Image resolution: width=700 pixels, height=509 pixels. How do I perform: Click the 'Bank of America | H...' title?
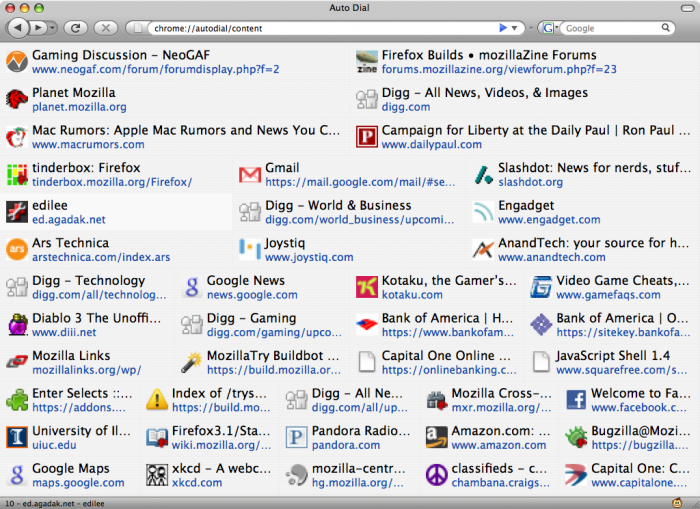447,318
